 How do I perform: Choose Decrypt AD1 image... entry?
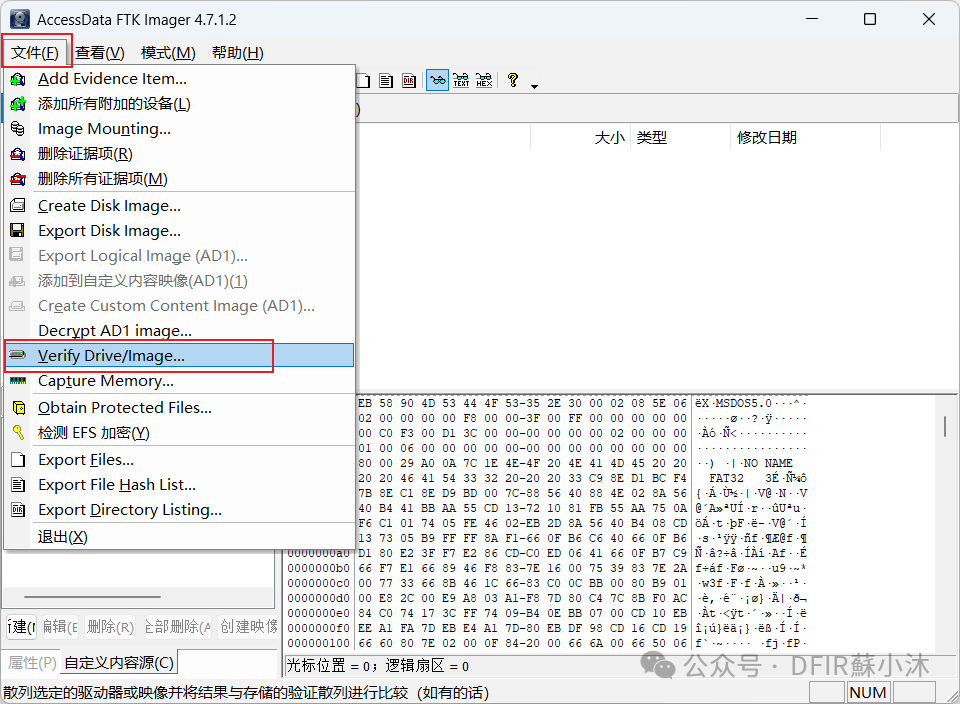click(x=179, y=331)
